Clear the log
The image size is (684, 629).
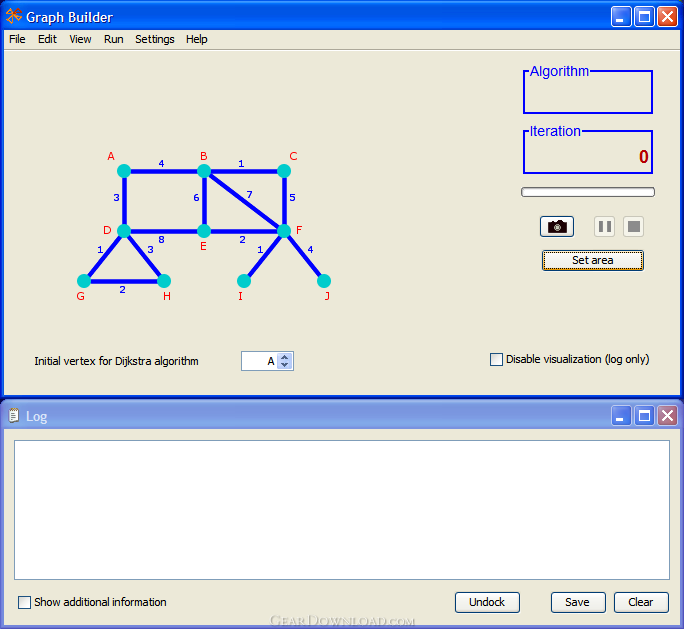coord(641,602)
